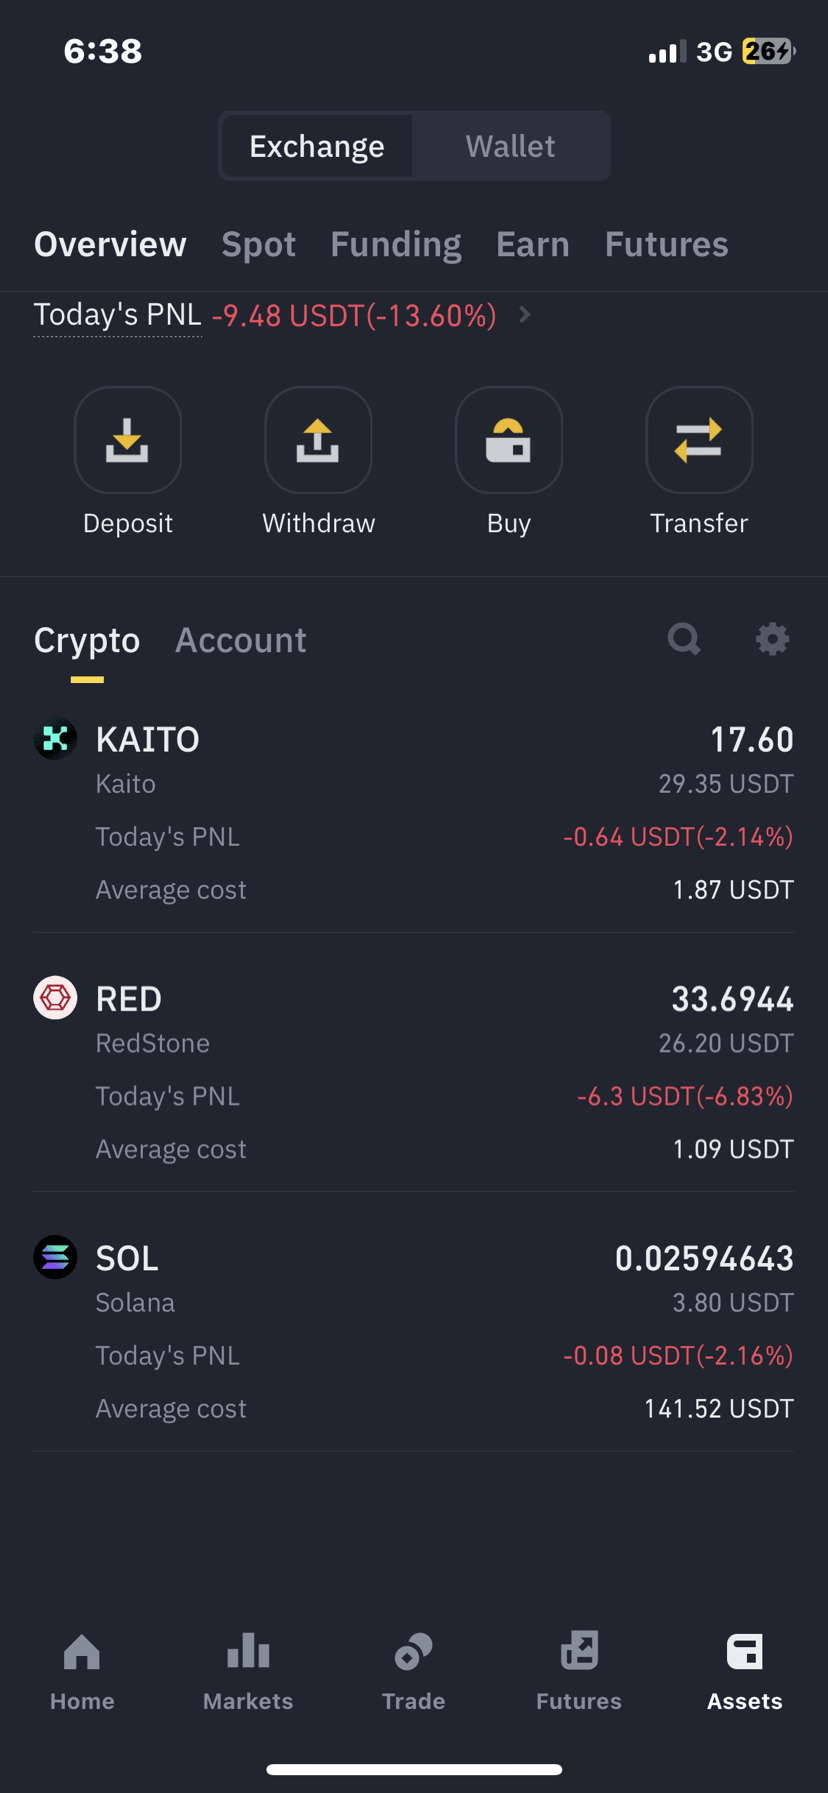Go to Markets in bottom navigation
This screenshot has width=828, height=1793.
[x=248, y=1671]
